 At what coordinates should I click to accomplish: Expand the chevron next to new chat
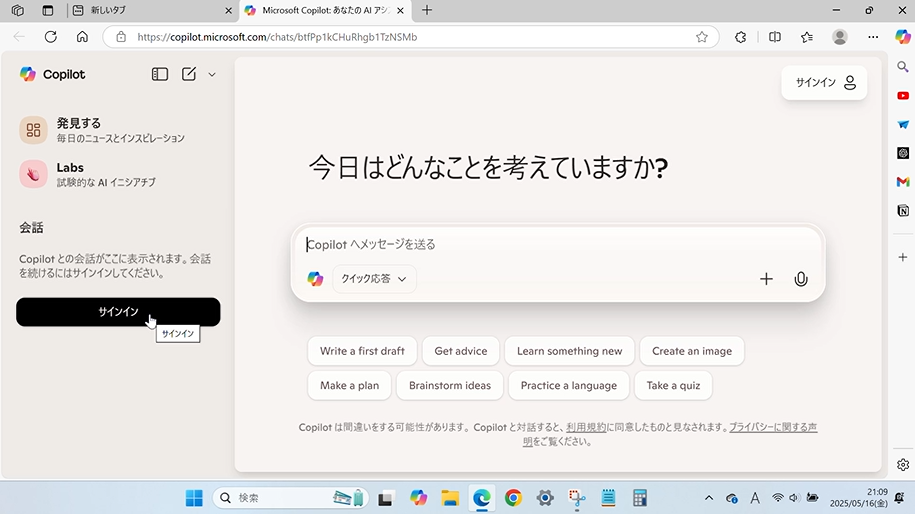(212, 74)
